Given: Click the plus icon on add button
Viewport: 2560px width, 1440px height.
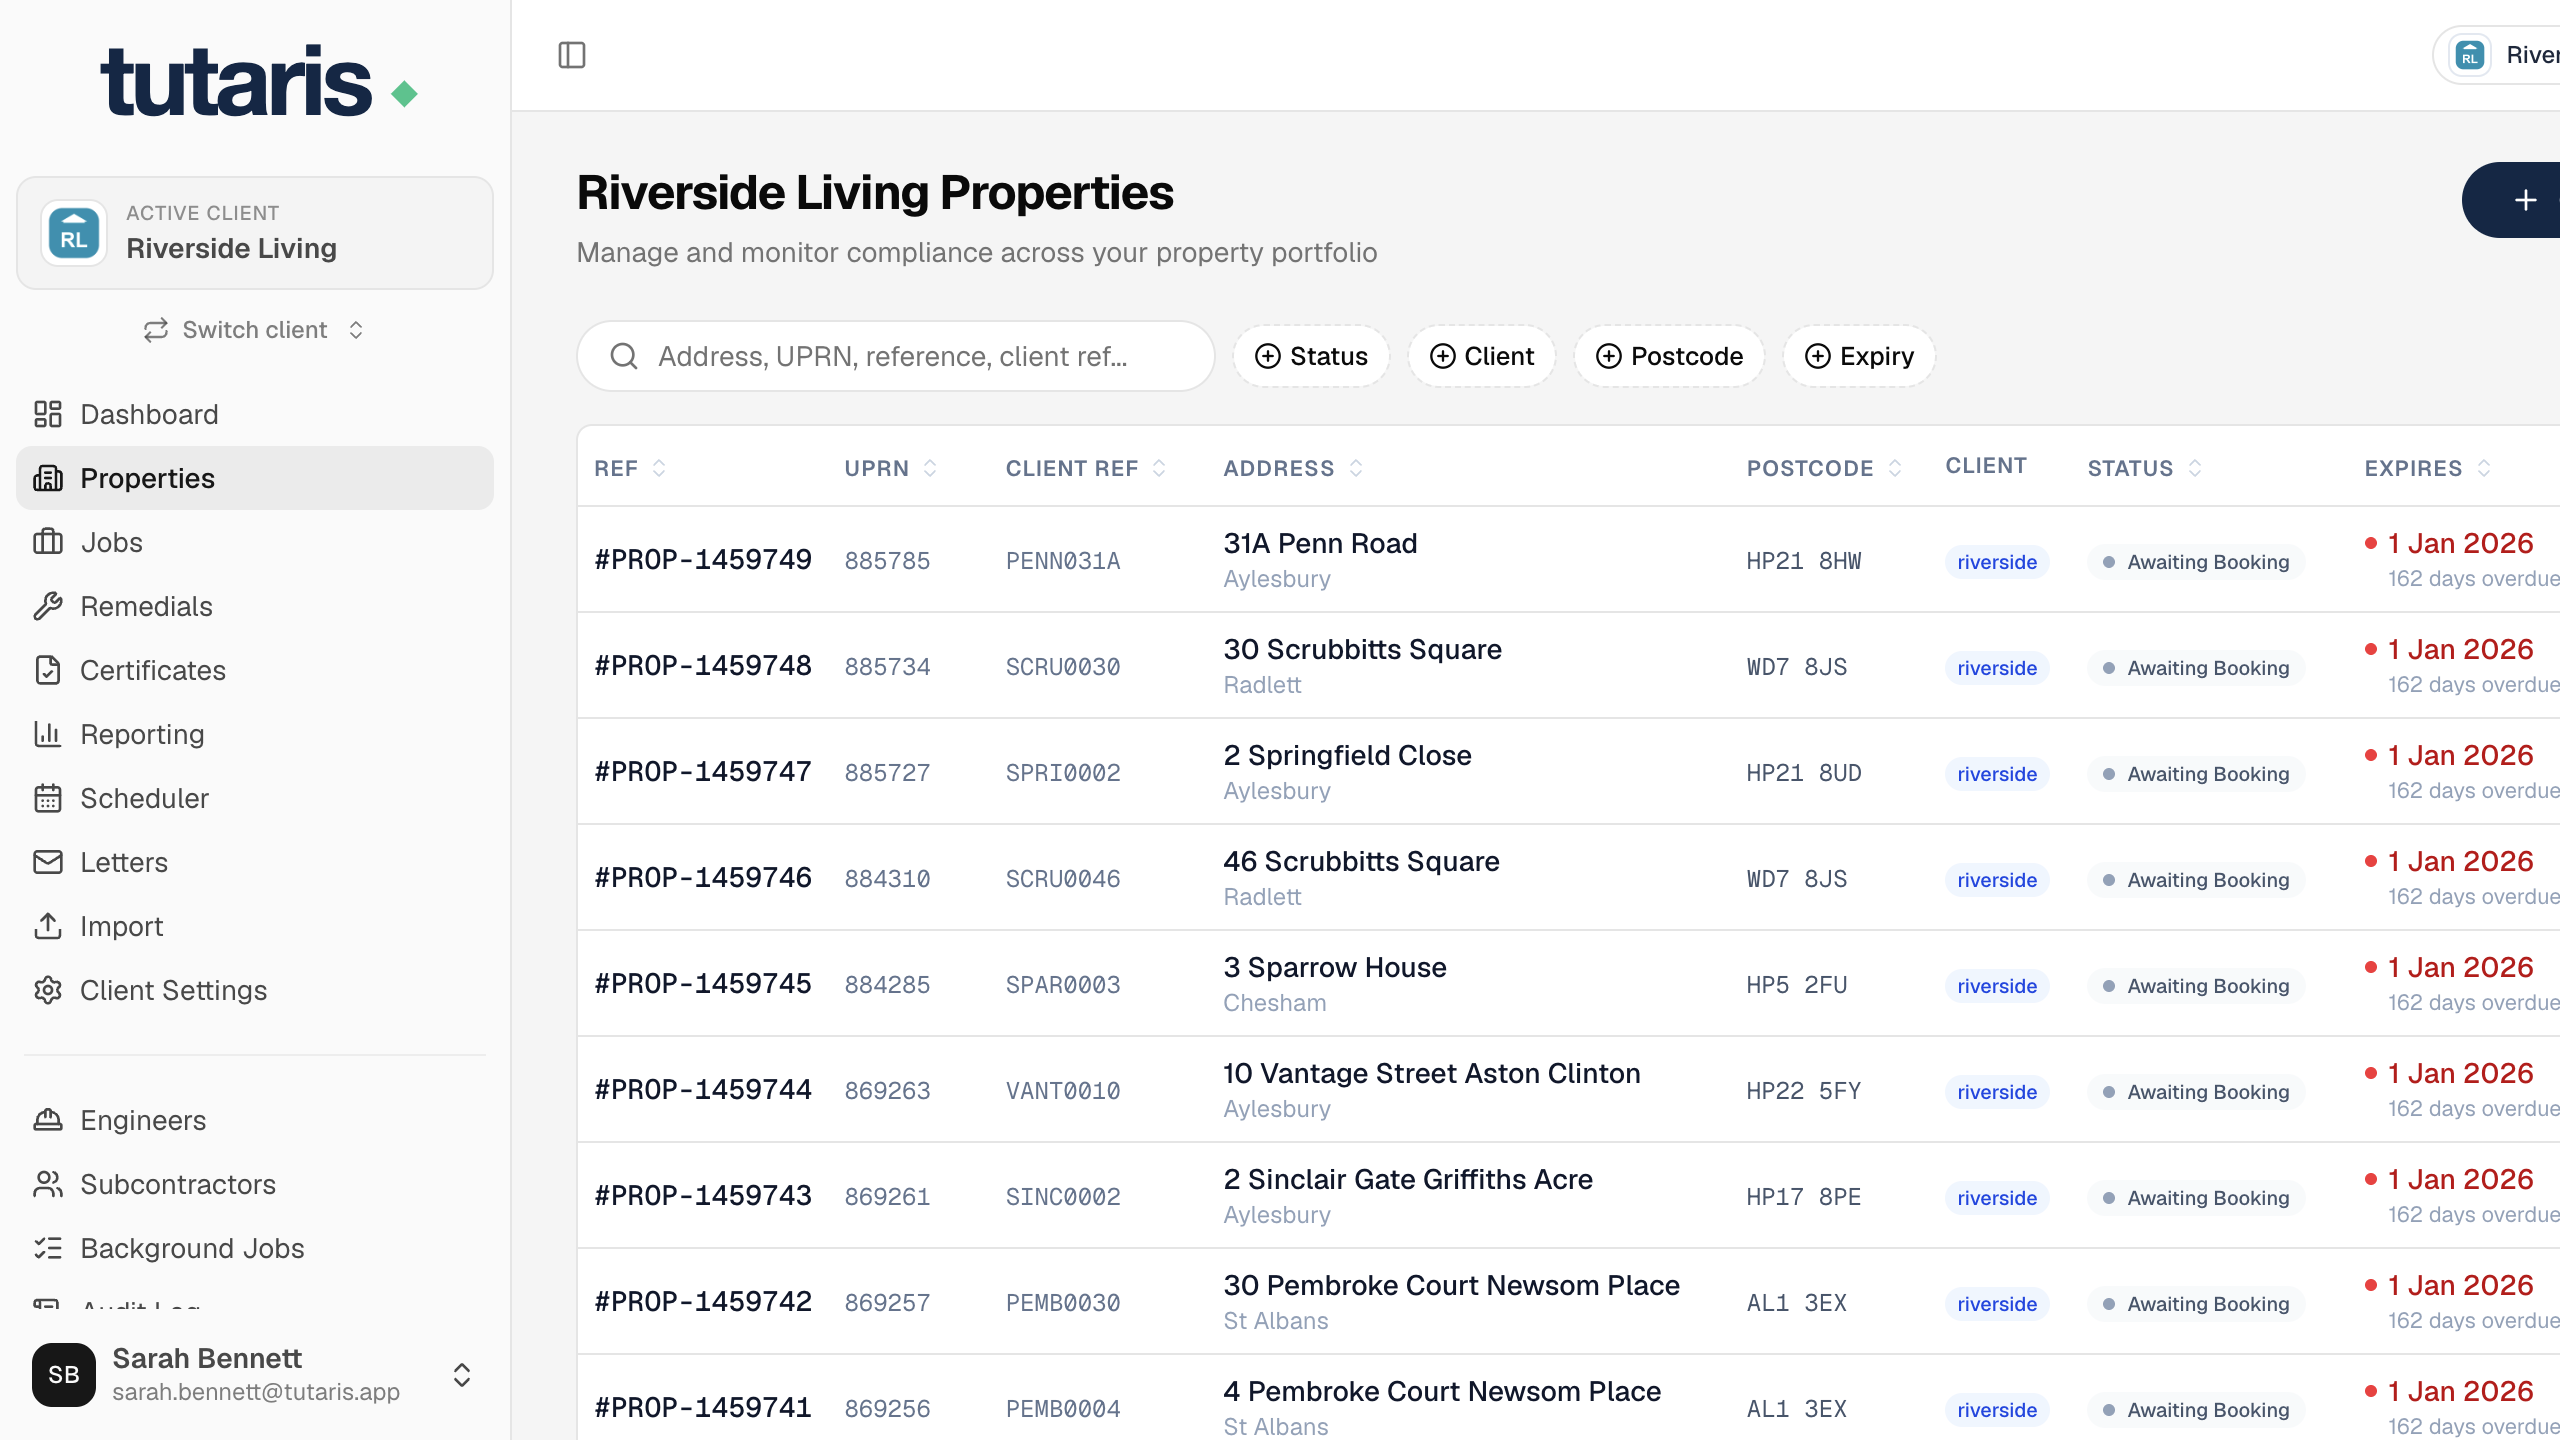Looking at the screenshot, I should 2526,200.
